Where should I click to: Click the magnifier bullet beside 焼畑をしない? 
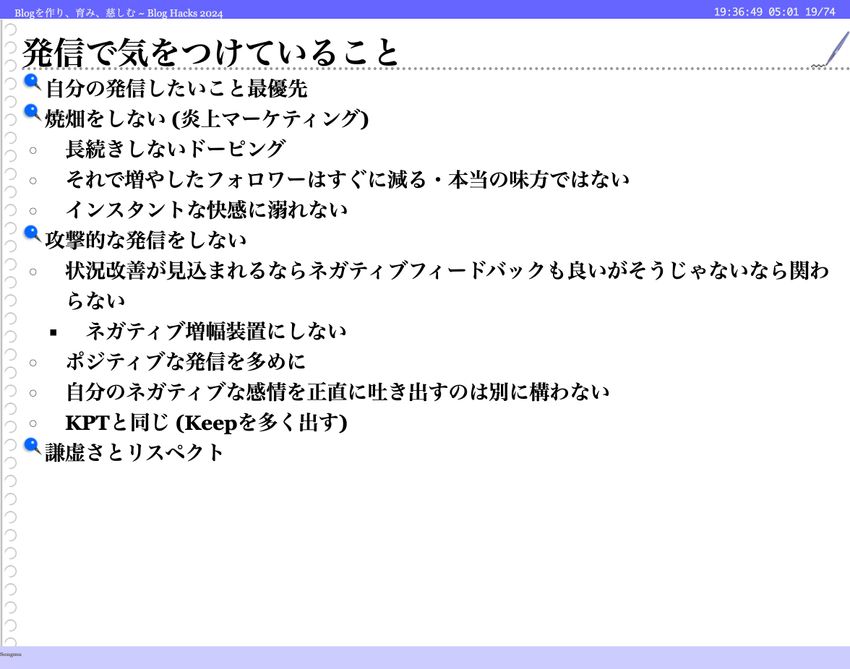coord(32,113)
